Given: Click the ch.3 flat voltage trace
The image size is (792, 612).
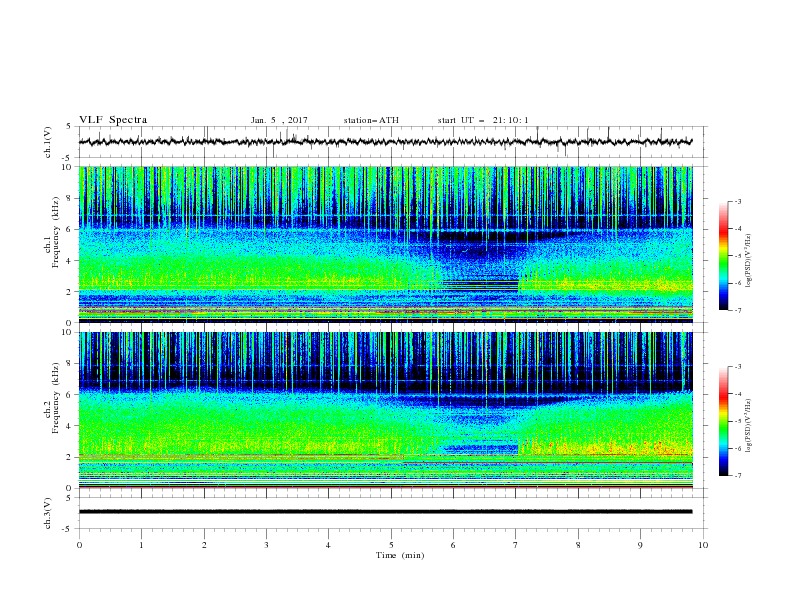Looking at the screenshot, I should point(385,512).
